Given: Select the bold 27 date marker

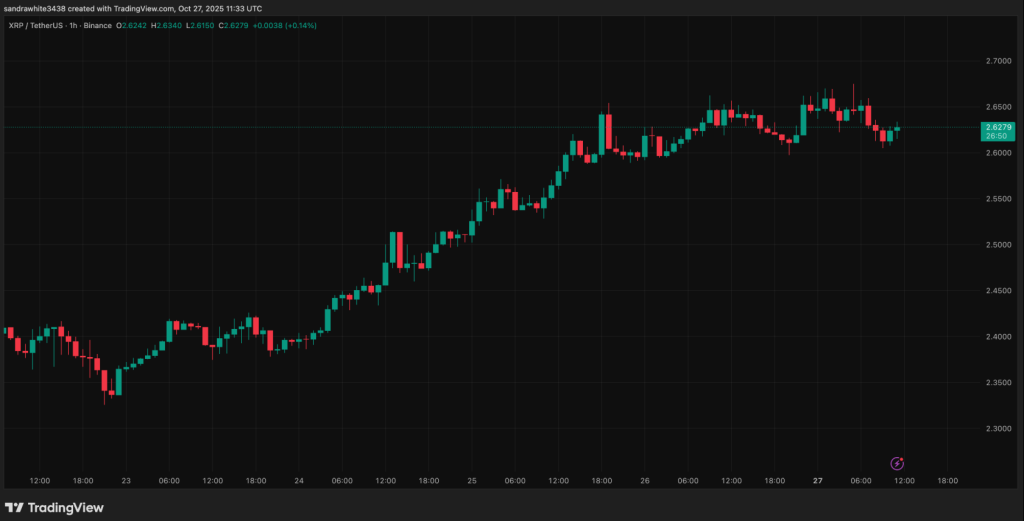Looking at the screenshot, I should pyautogui.click(x=818, y=481).
